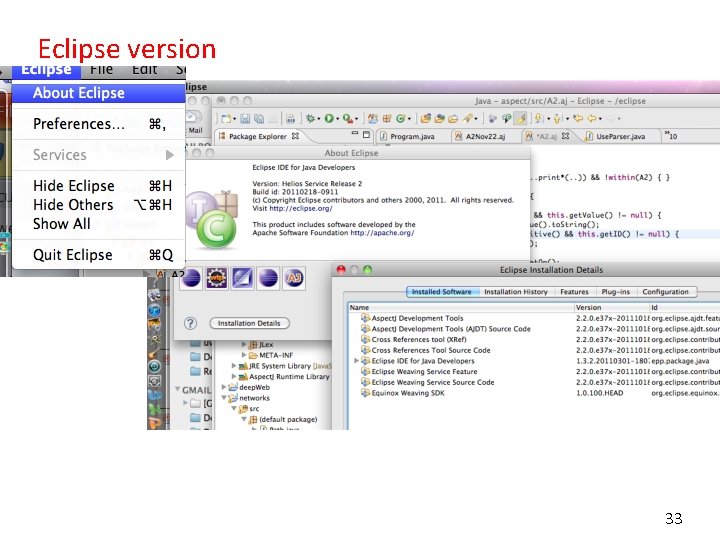The height and width of the screenshot is (540, 720).
Task: Click the Last Edit Location arrow icon
Action: click(x=578, y=118)
